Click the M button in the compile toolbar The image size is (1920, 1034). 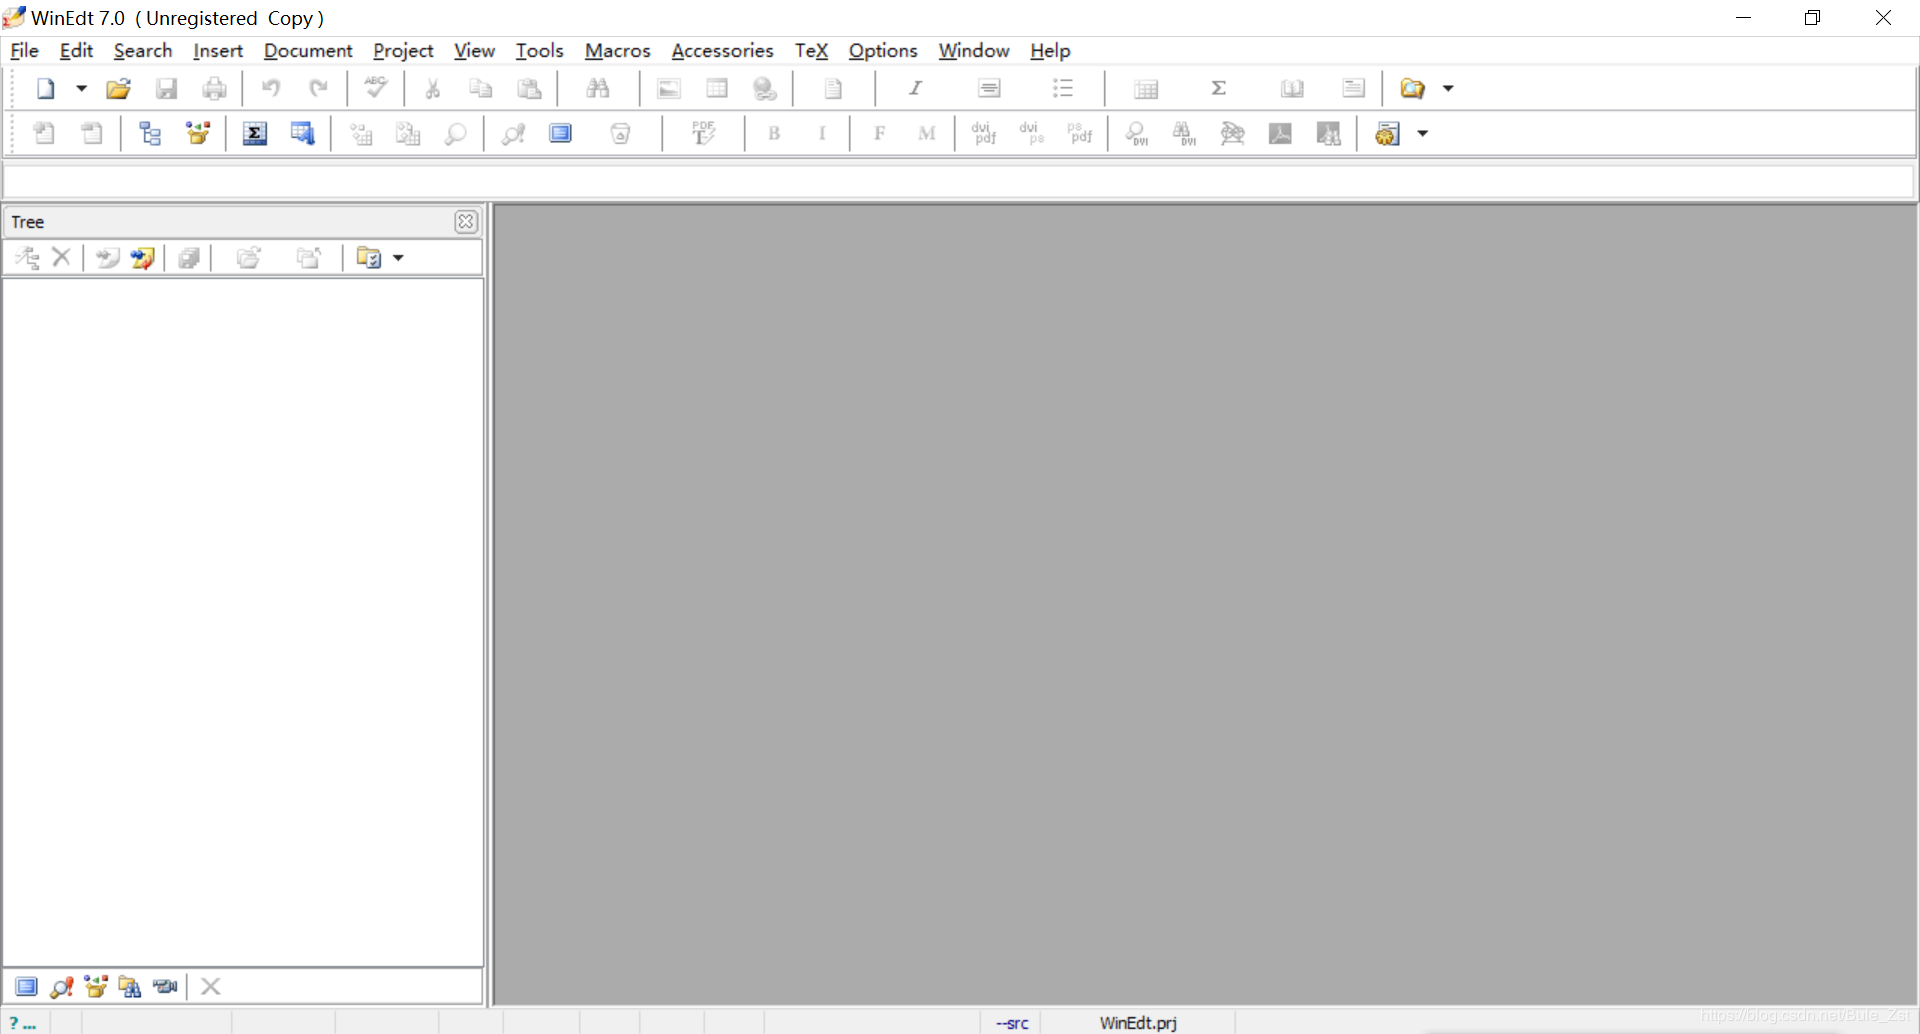coord(927,134)
